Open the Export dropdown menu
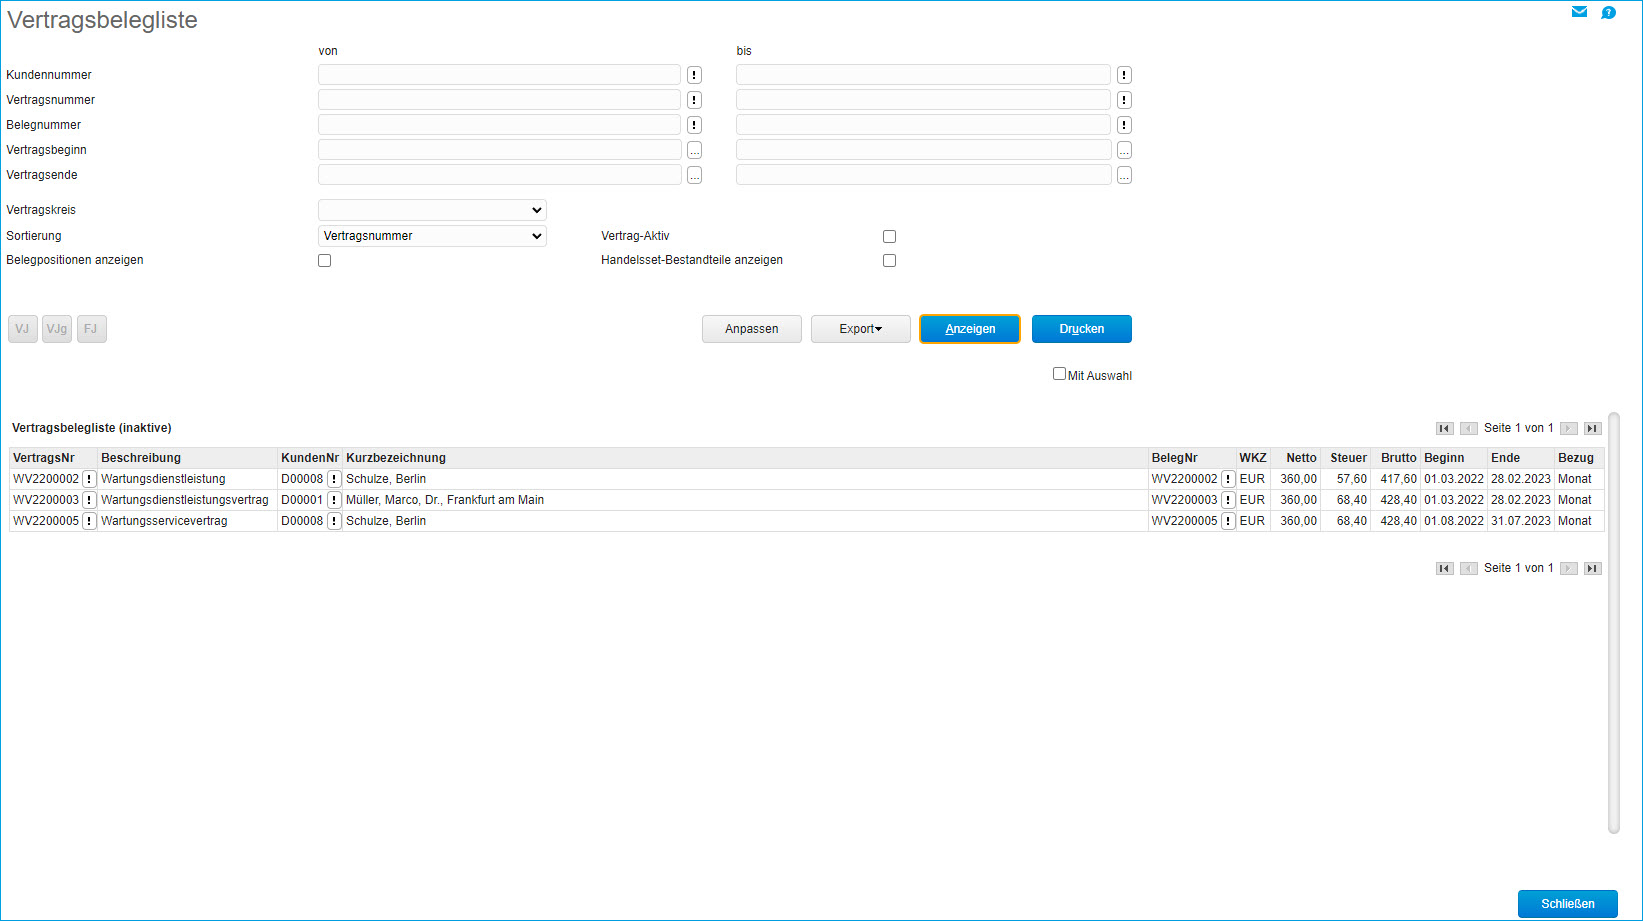 (x=860, y=329)
